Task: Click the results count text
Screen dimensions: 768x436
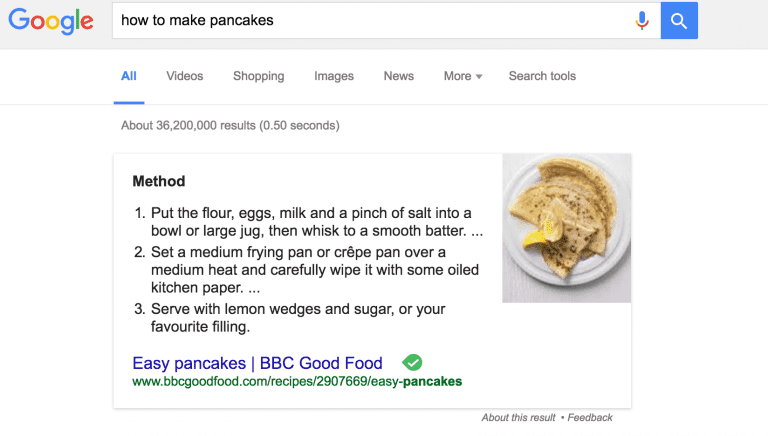Action: 230,126
